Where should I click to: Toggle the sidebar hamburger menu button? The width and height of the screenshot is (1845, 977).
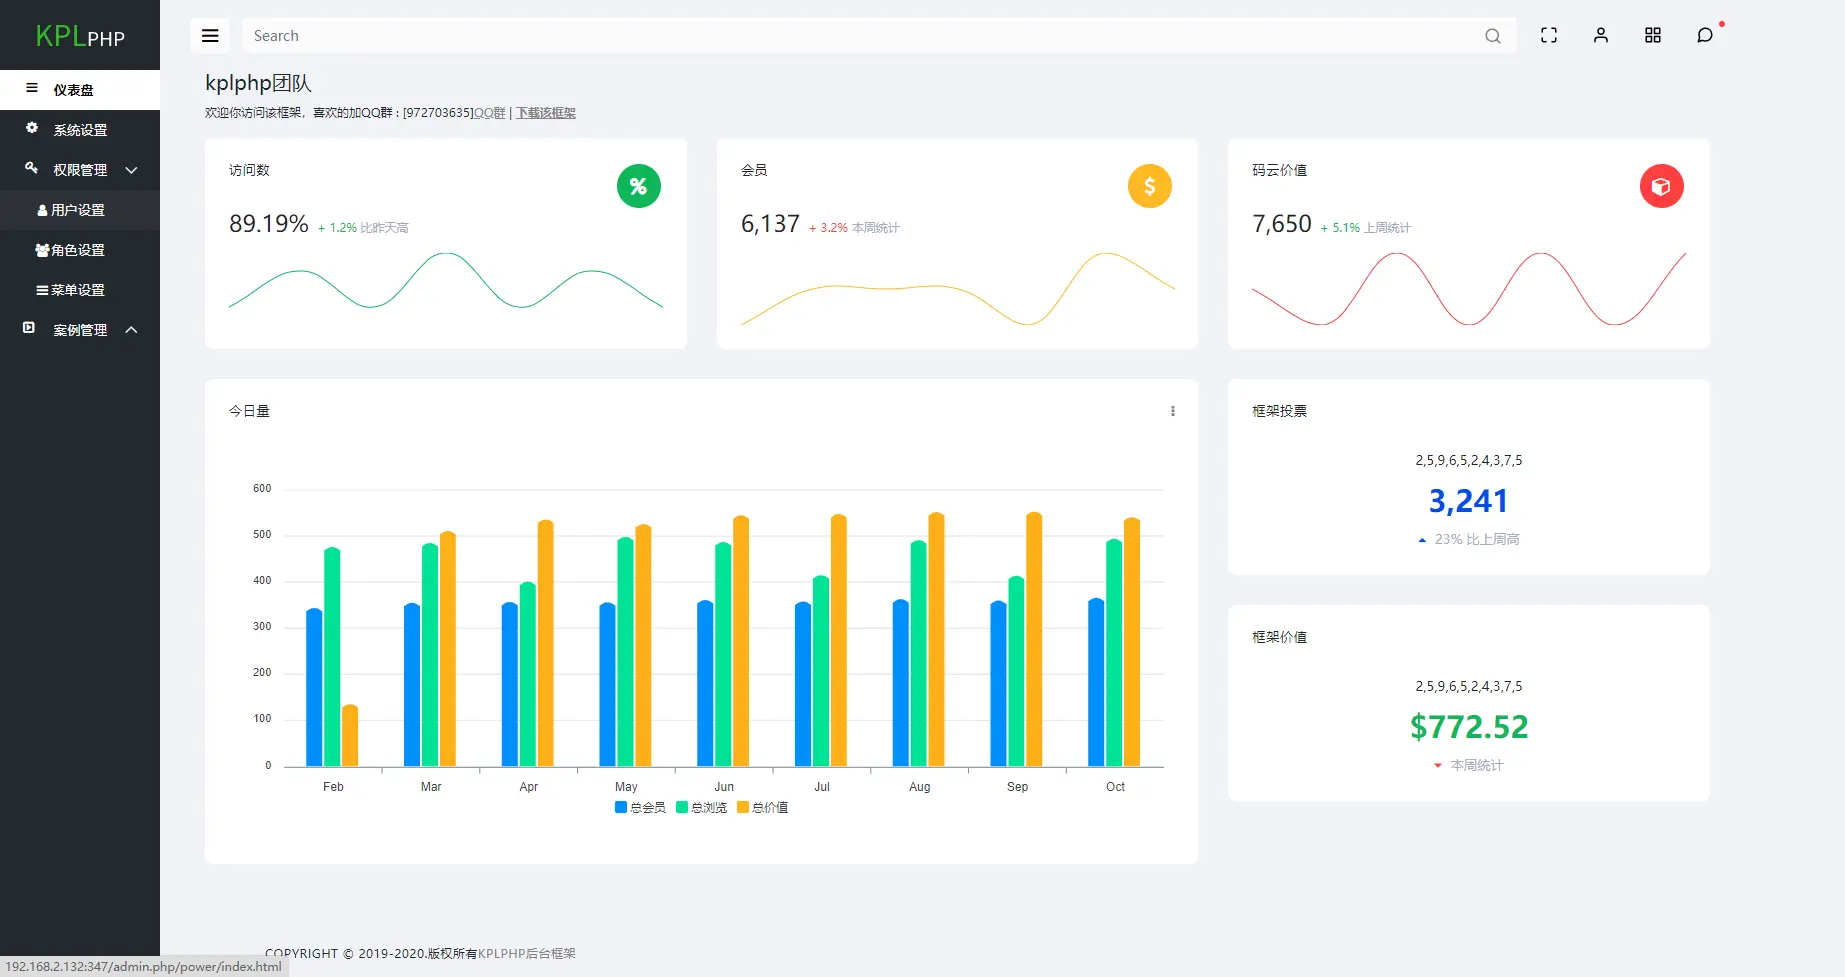[210, 36]
